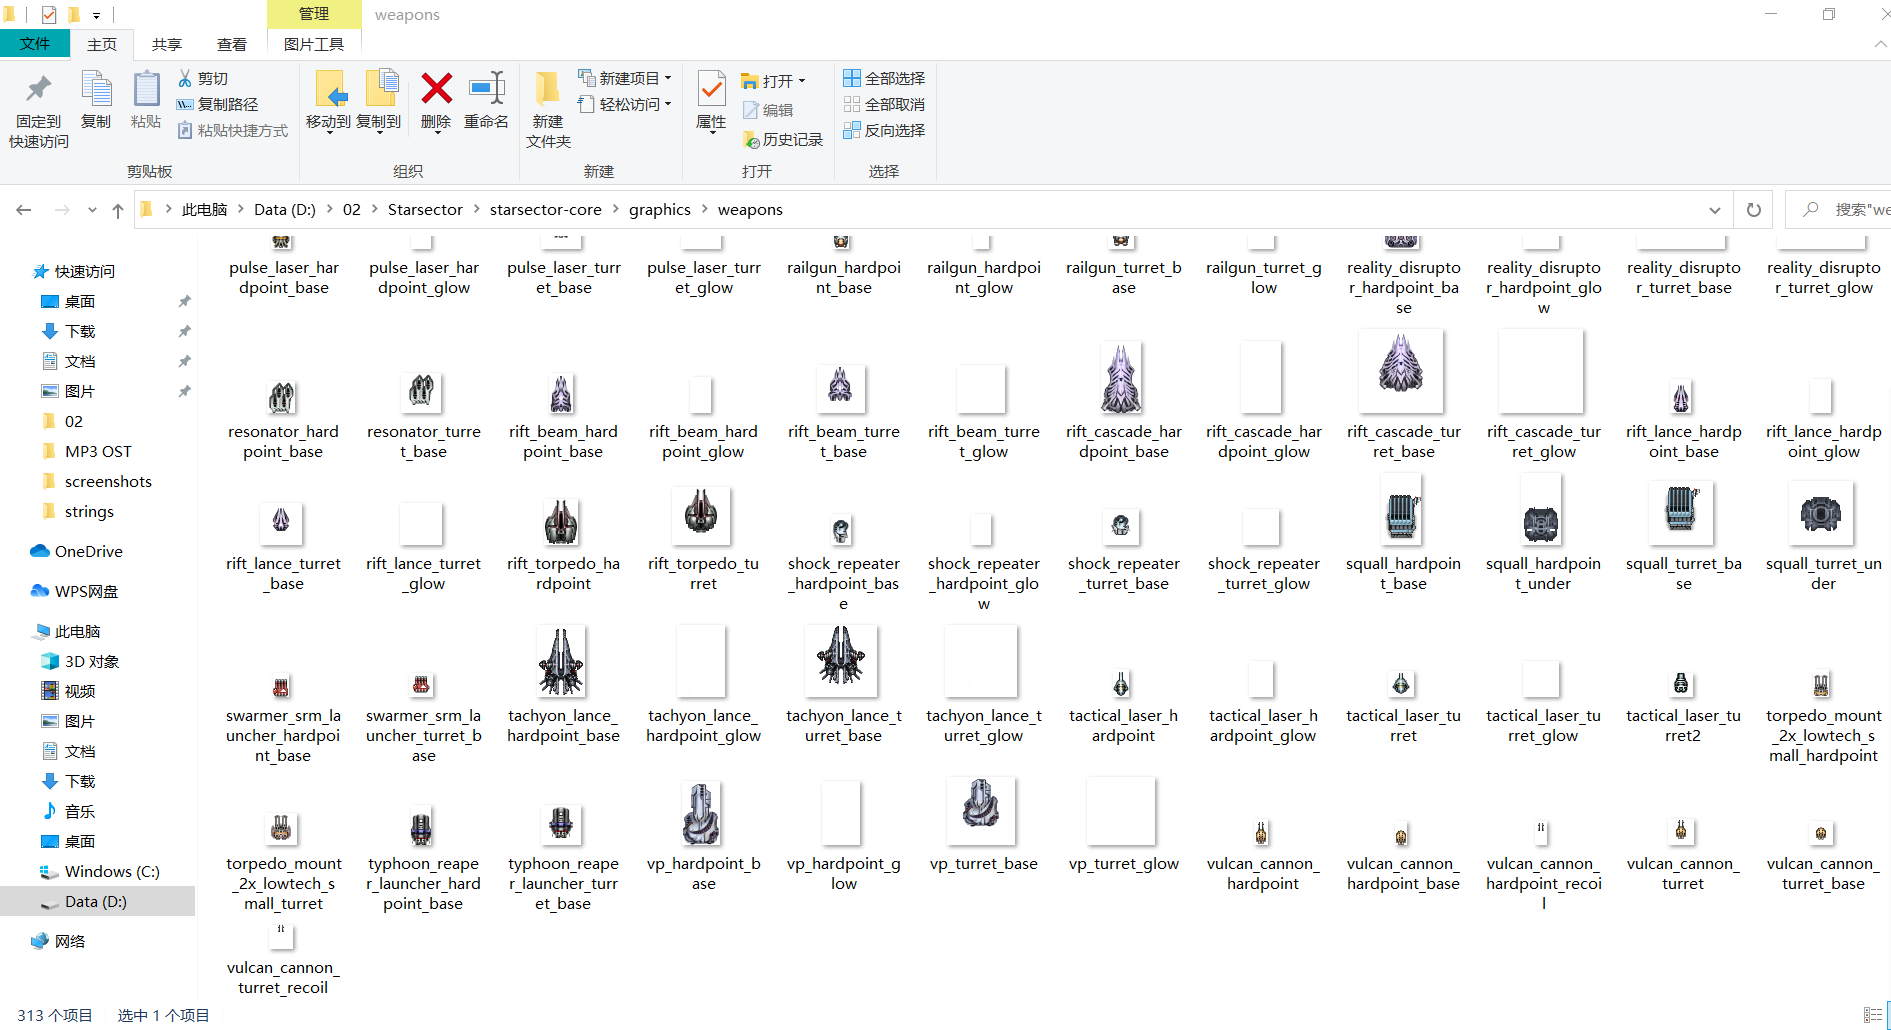This screenshot has height=1030, width=1891.
Task: Expand the 新建项目 dropdown
Action: (x=668, y=77)
